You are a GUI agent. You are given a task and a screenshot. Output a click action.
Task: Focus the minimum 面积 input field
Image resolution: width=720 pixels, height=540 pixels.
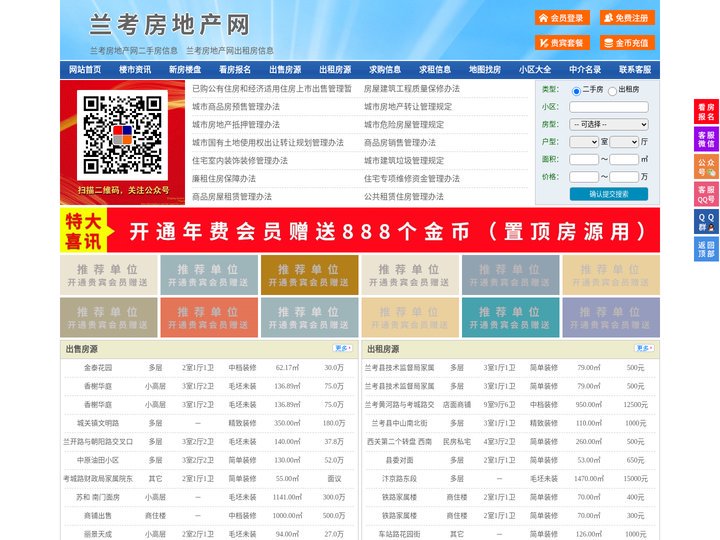point(584,159)
